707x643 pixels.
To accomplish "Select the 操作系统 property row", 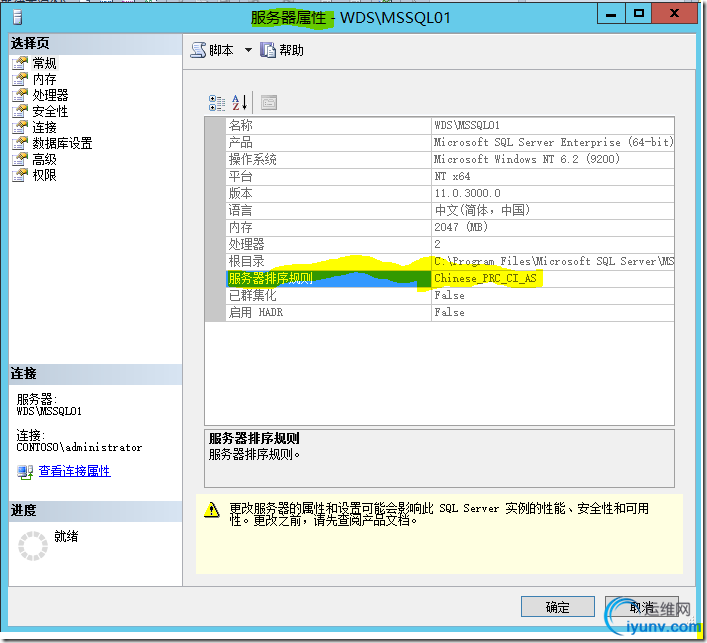I will (450, 159).
